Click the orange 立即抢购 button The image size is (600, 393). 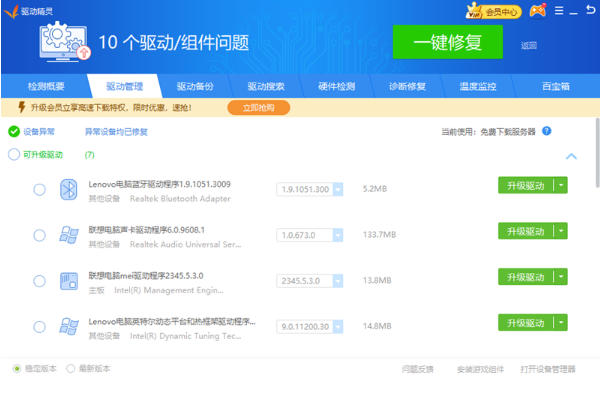pyautogui.click(x=259, y=108)
